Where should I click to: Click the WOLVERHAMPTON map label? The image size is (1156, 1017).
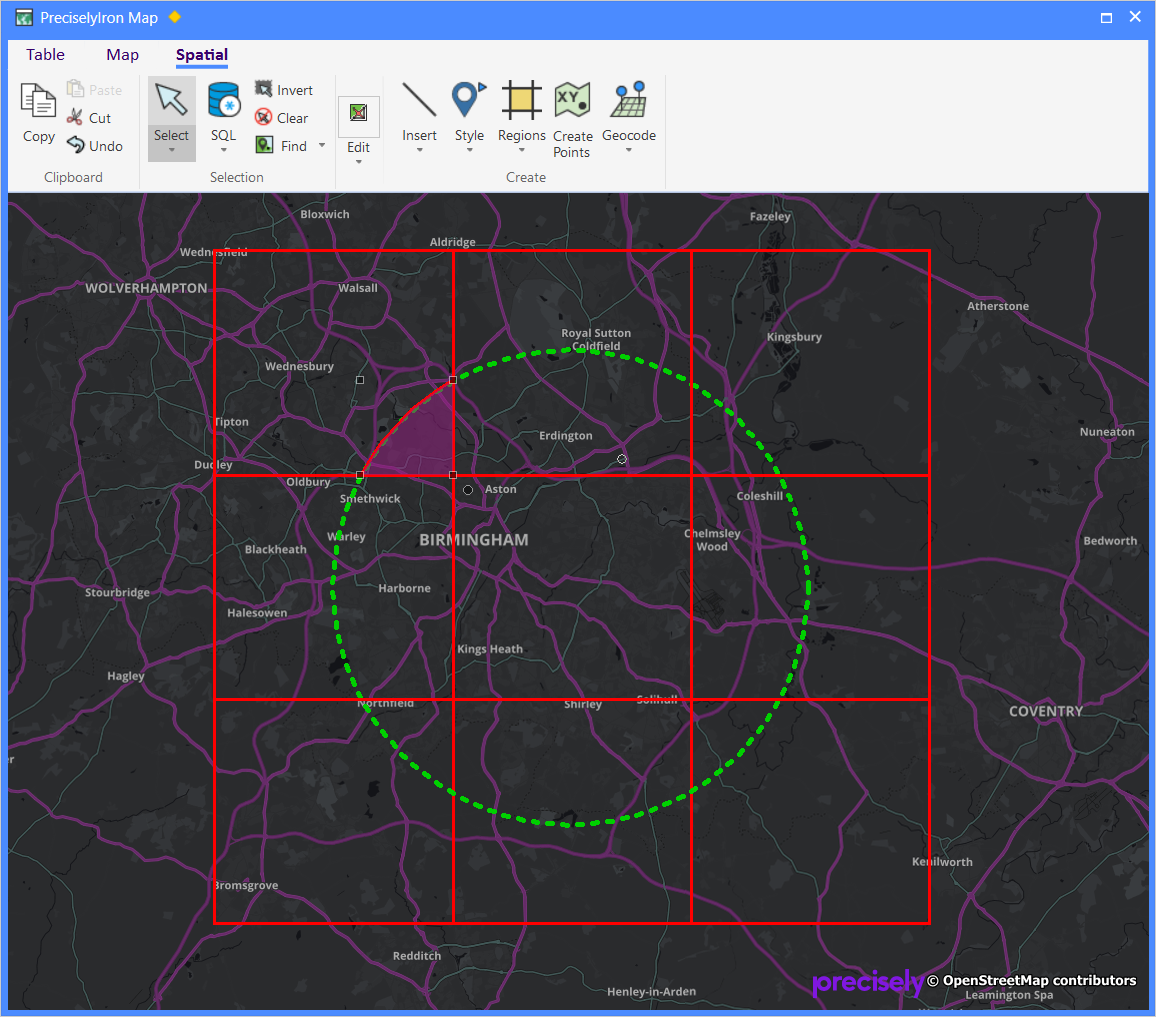pyautogui.click(x=146, y=288)
